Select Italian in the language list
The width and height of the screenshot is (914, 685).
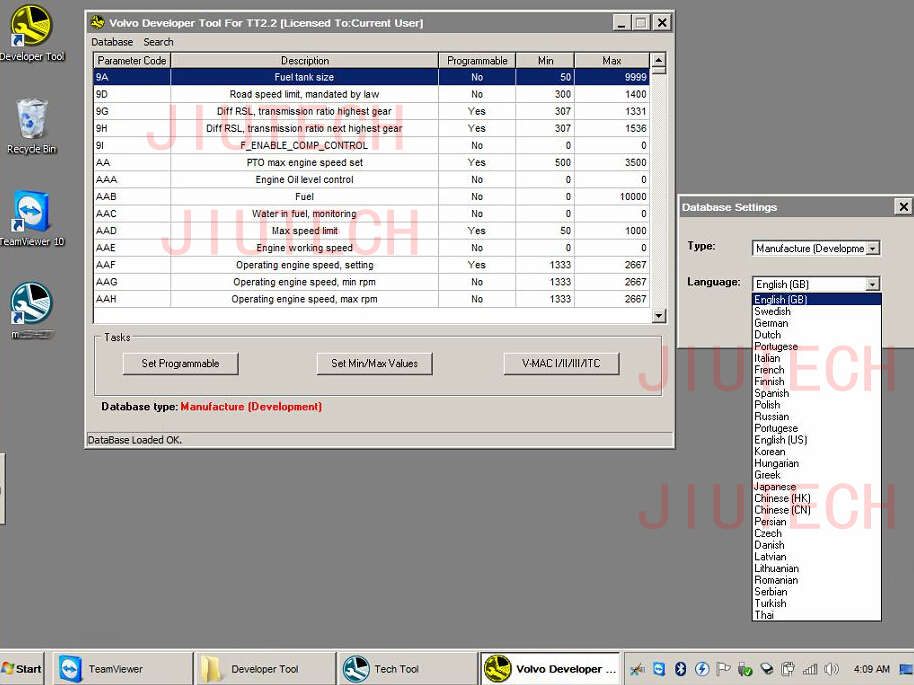click(x=817, y=358)
